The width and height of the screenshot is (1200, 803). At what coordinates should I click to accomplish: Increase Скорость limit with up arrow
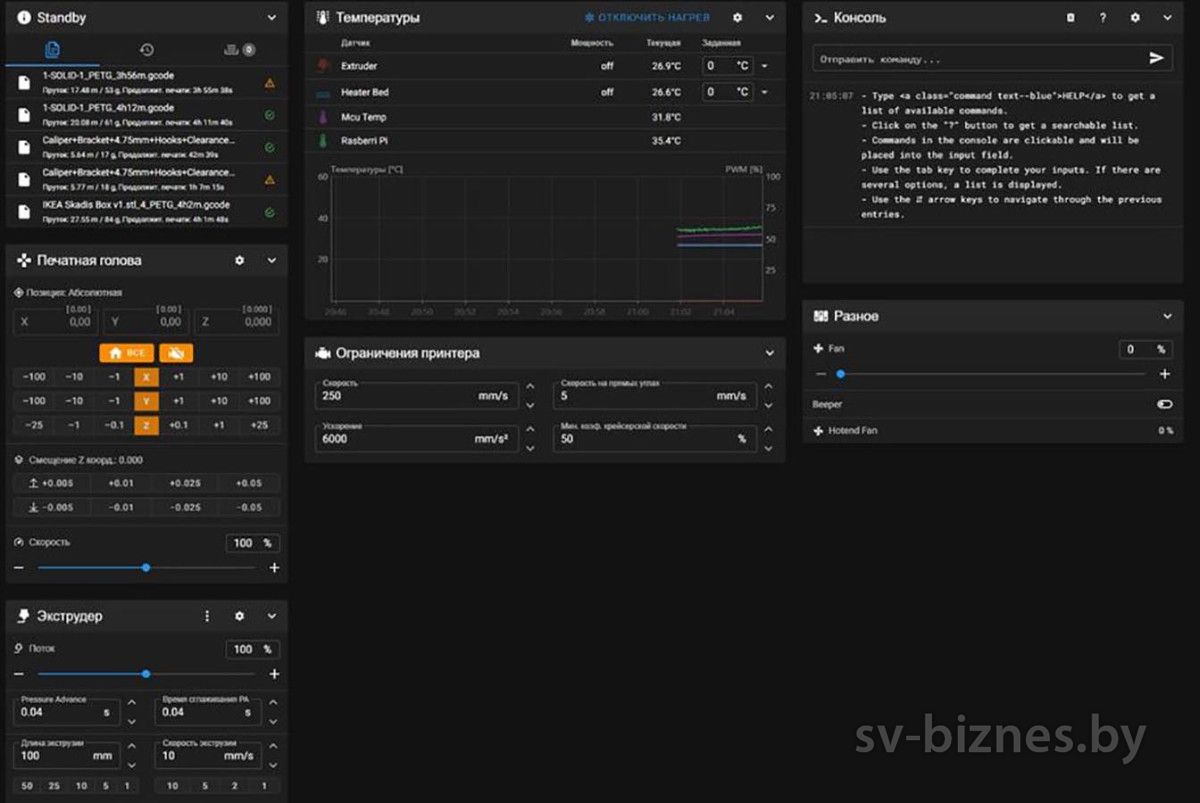point(530,388)
